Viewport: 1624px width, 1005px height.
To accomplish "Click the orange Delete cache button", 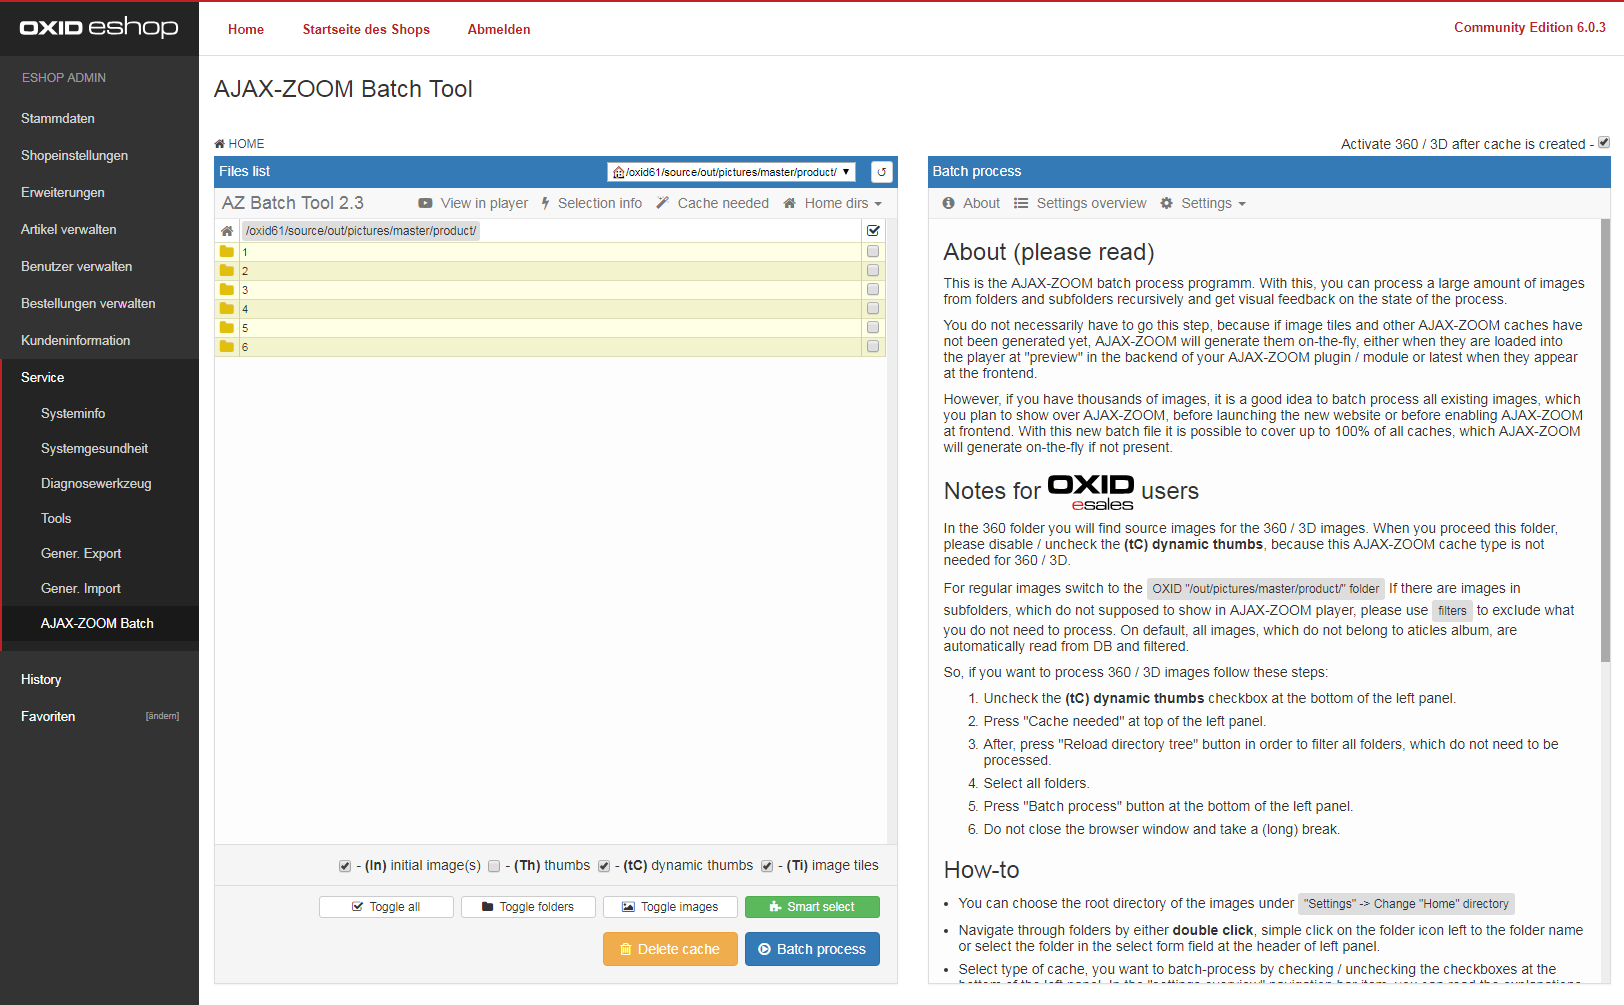I will tap(670, 949).
